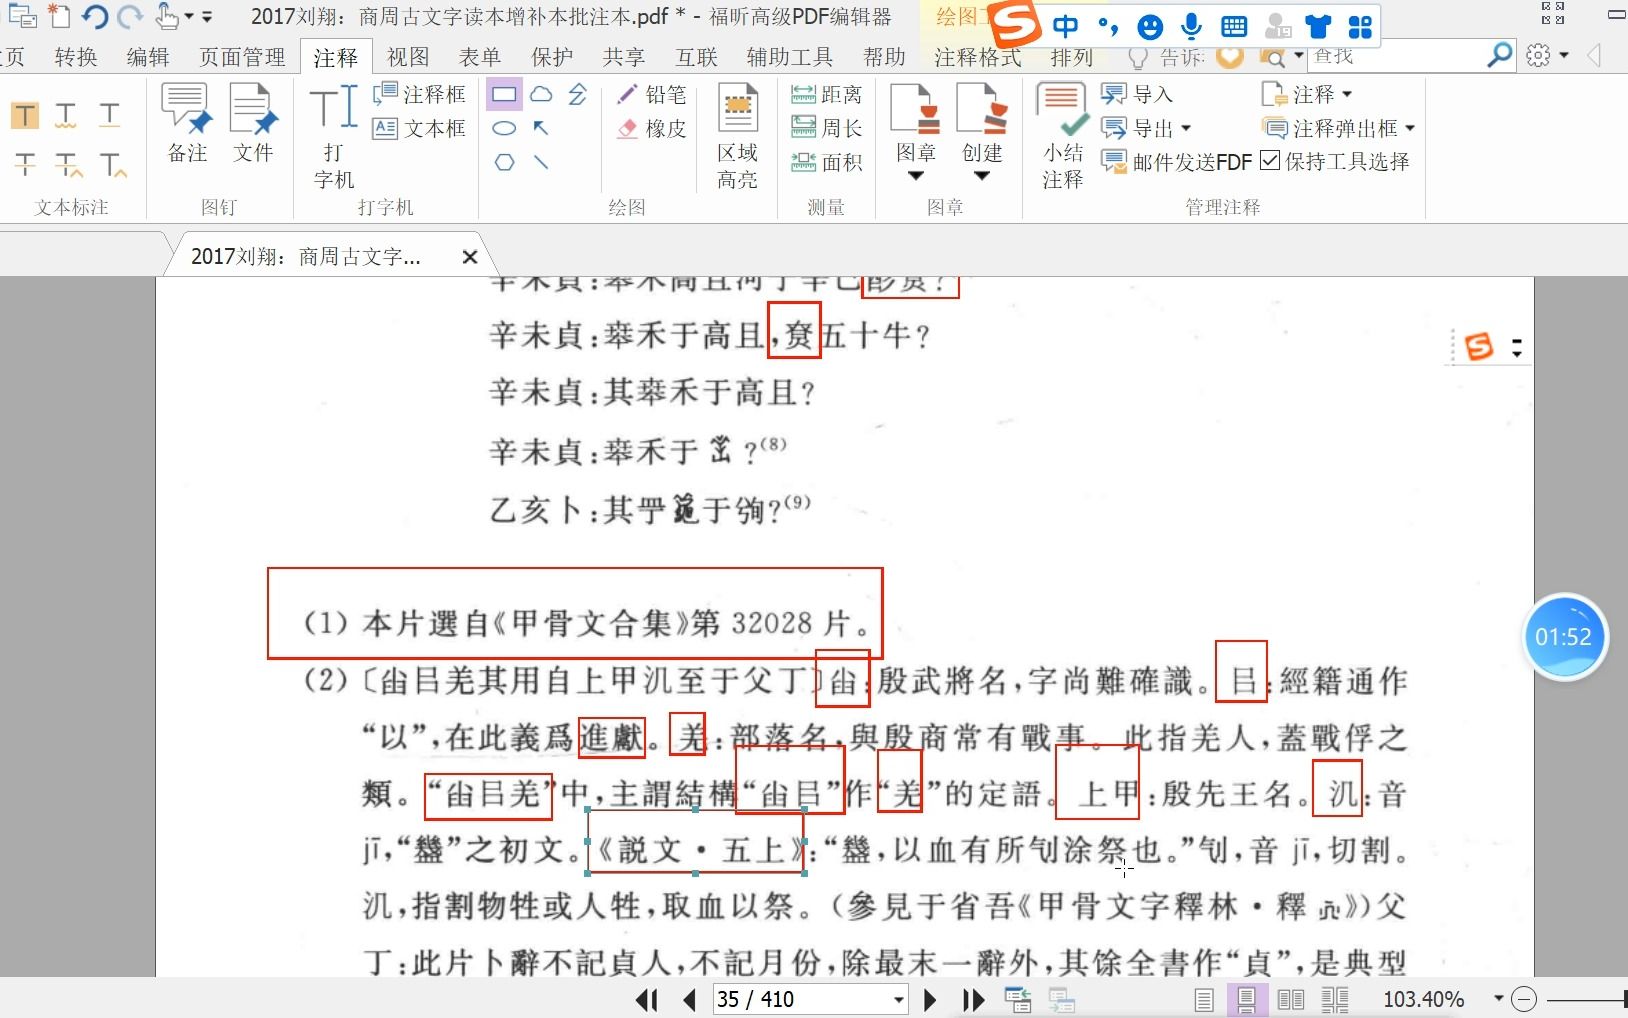Switch to the 转换 ribbon tab

point(76,57)
